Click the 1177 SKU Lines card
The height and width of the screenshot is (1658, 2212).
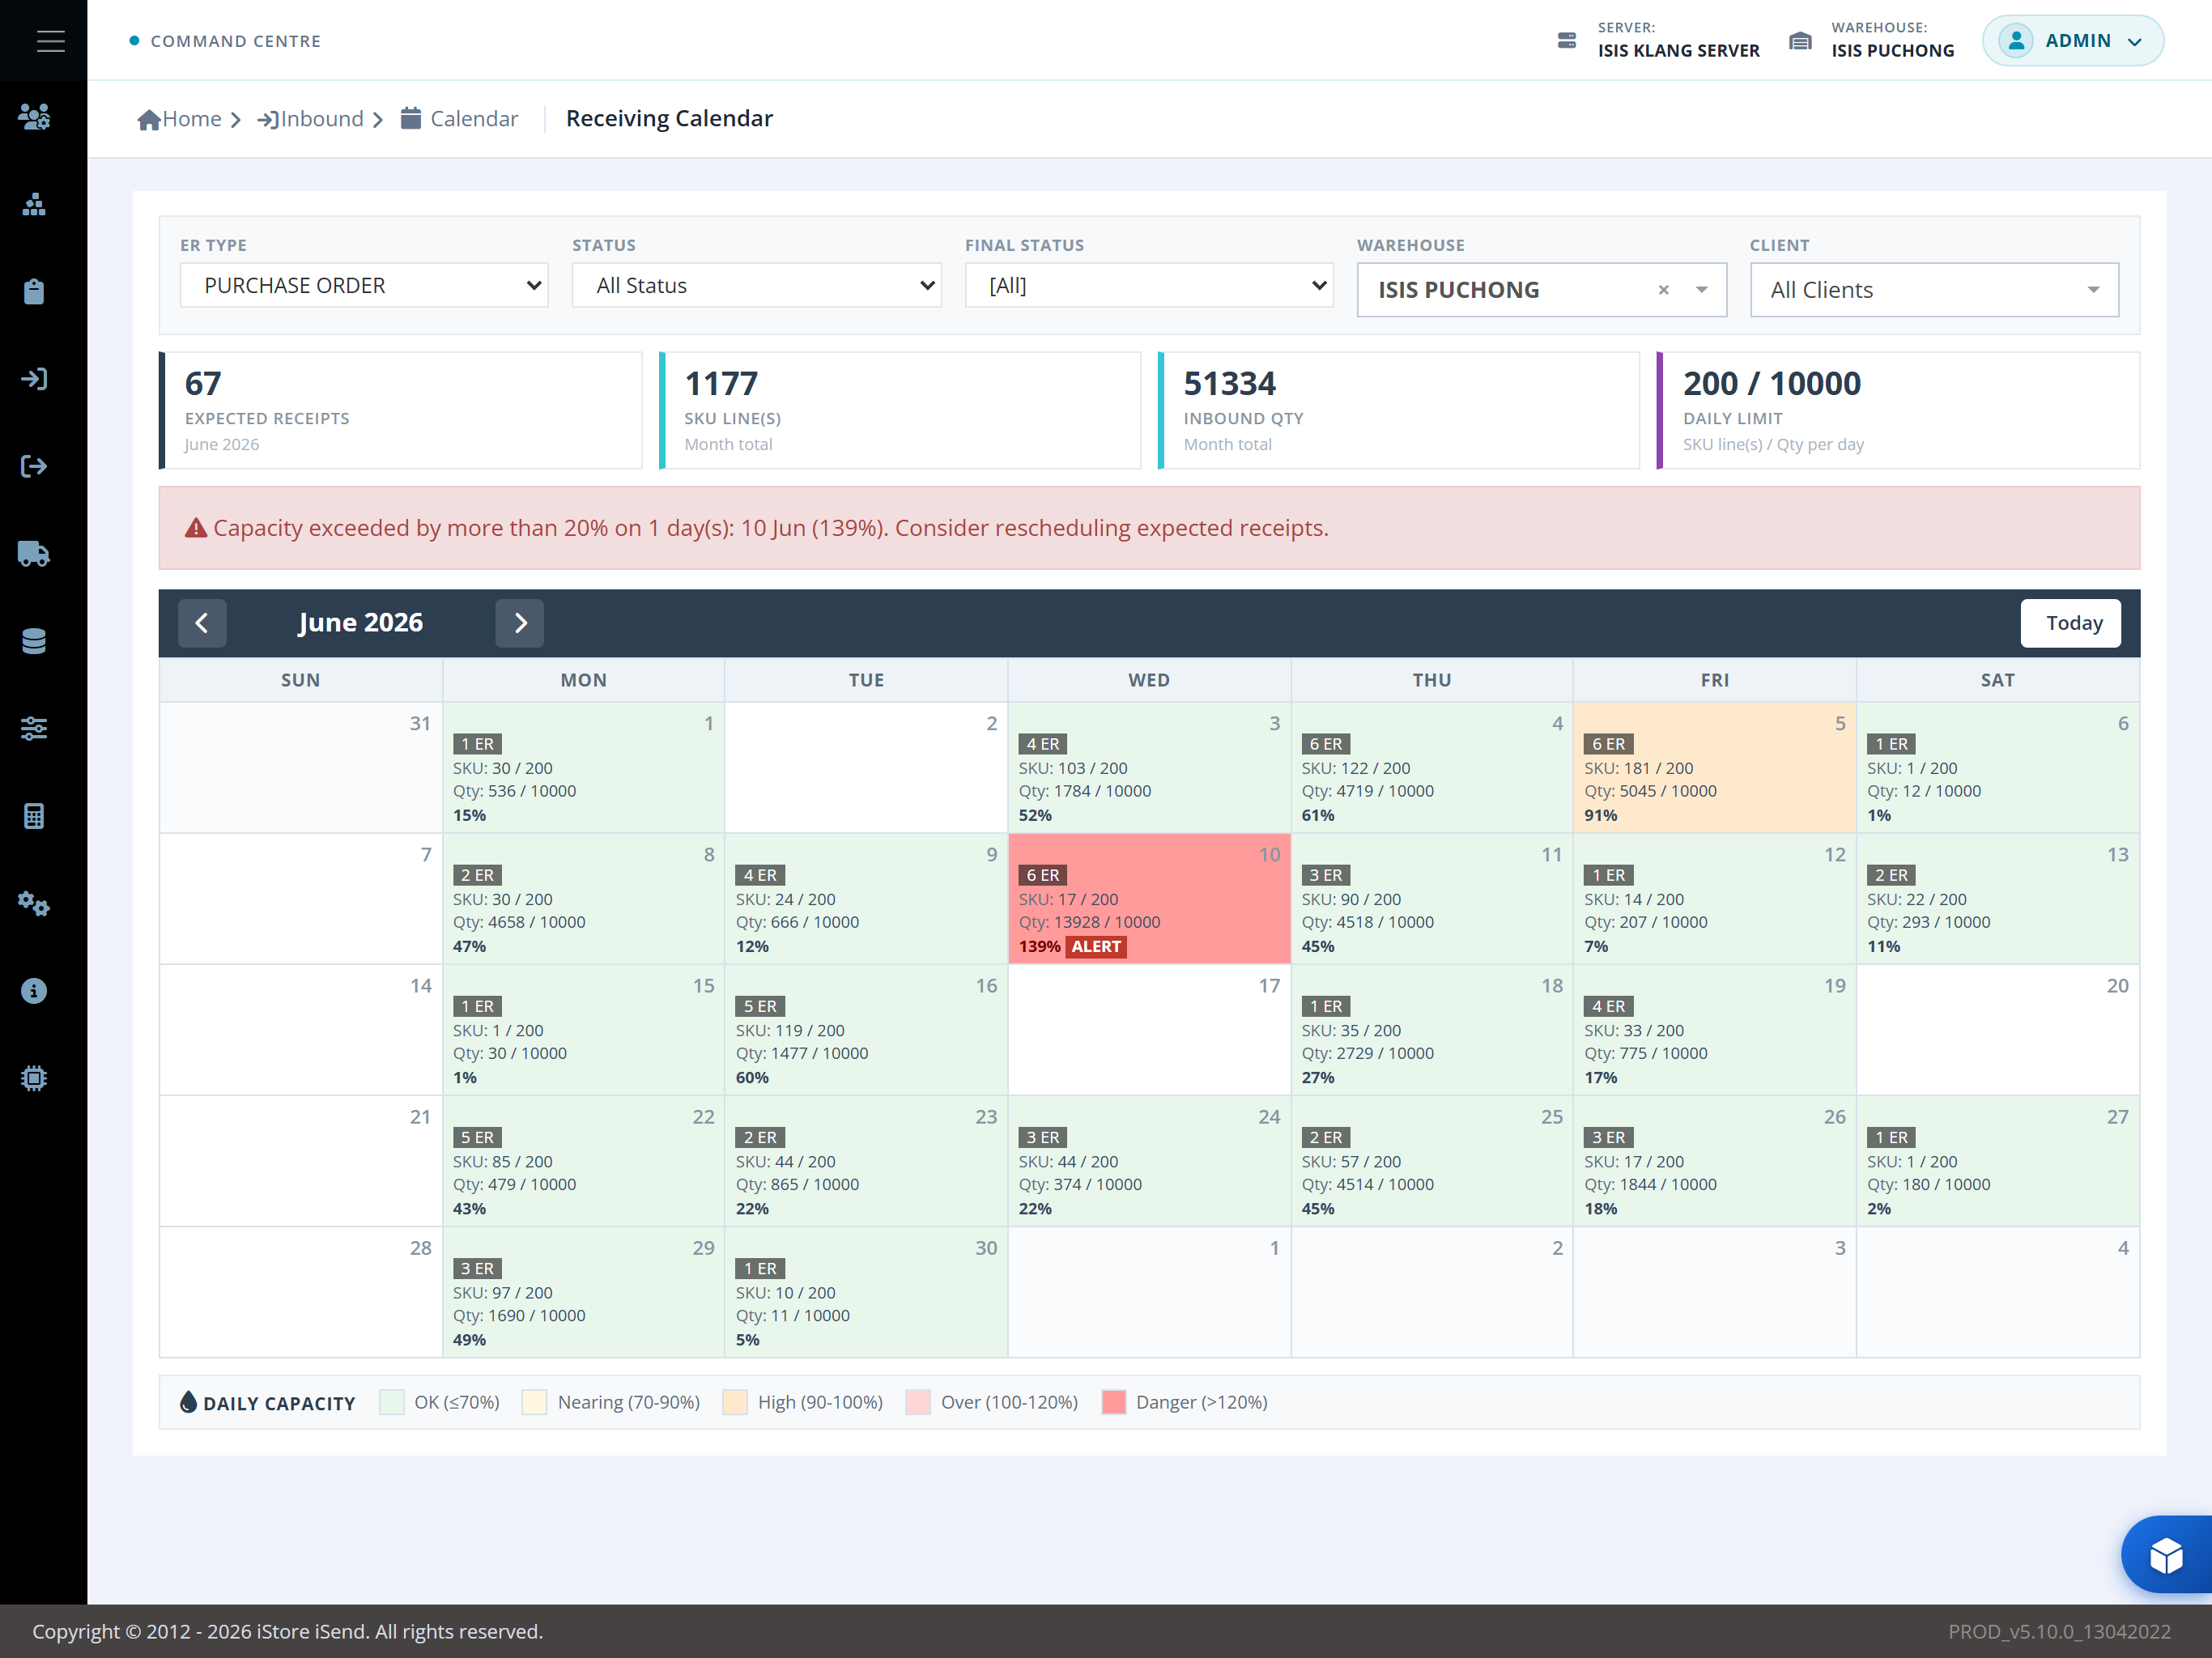coord(899,410)
